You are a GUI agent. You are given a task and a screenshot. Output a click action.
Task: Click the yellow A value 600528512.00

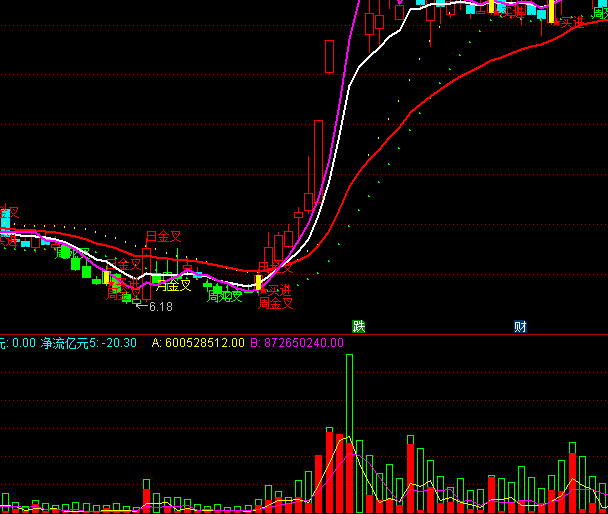[x=198, y=343]
